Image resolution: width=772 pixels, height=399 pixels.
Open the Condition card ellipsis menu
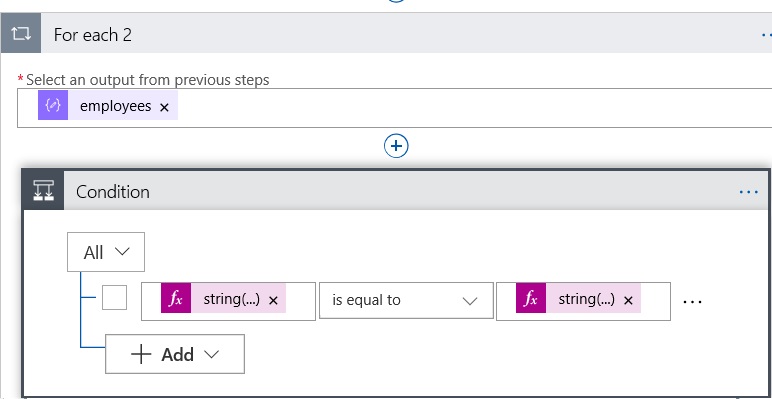coord(748,192)
